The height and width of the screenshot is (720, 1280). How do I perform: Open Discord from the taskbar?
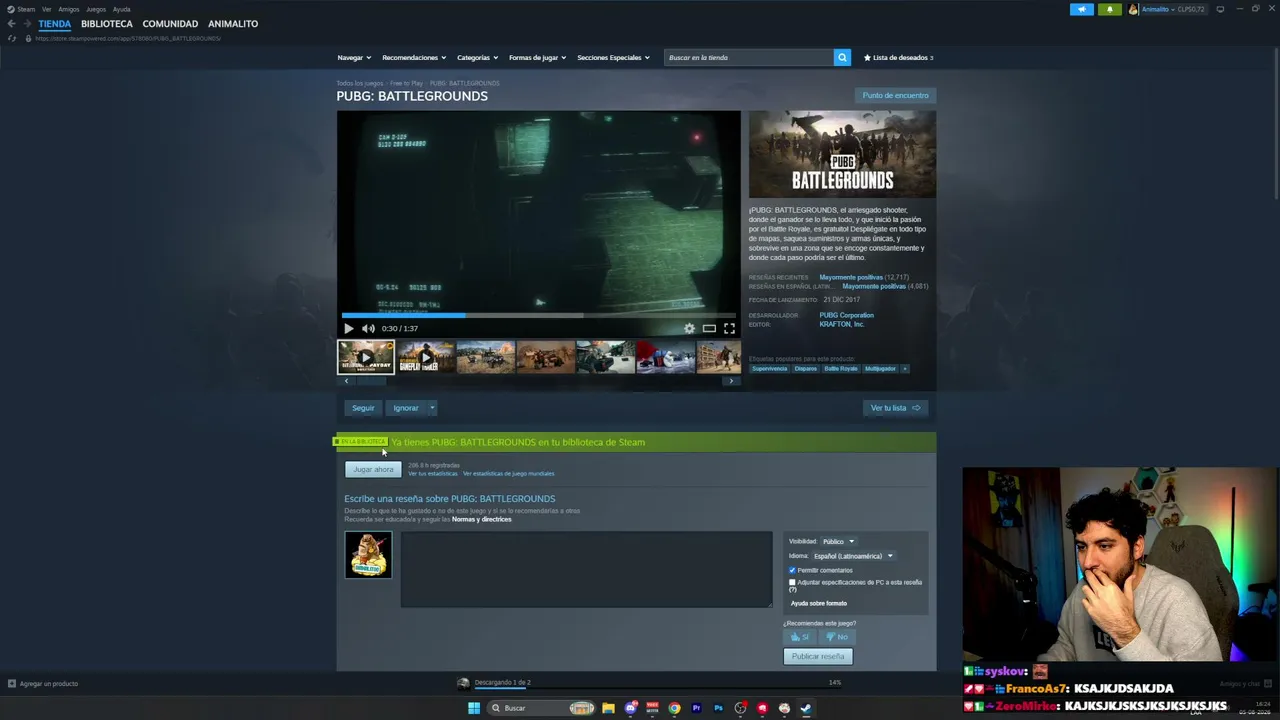coord(631,708)
